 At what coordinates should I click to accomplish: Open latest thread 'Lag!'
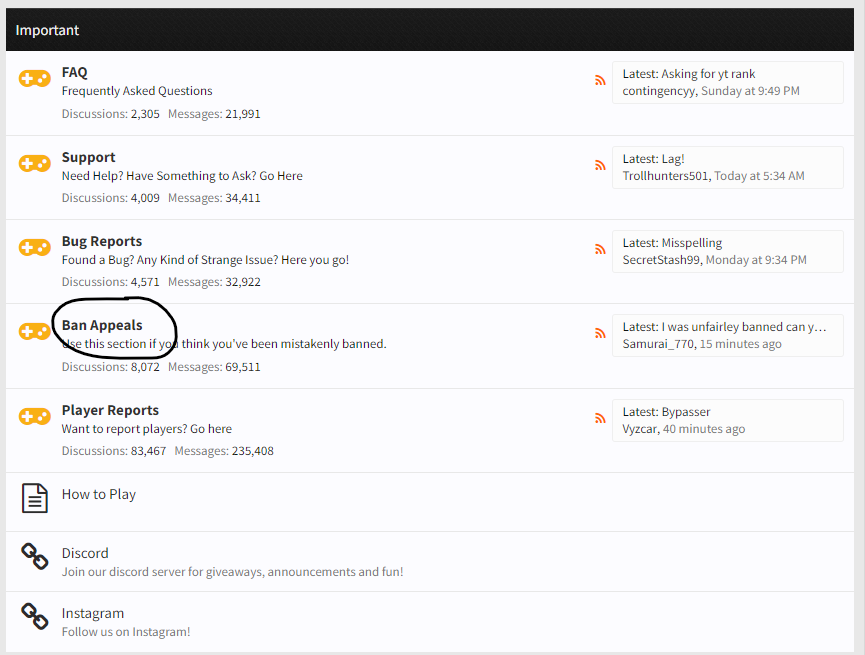tap(673, 159)
